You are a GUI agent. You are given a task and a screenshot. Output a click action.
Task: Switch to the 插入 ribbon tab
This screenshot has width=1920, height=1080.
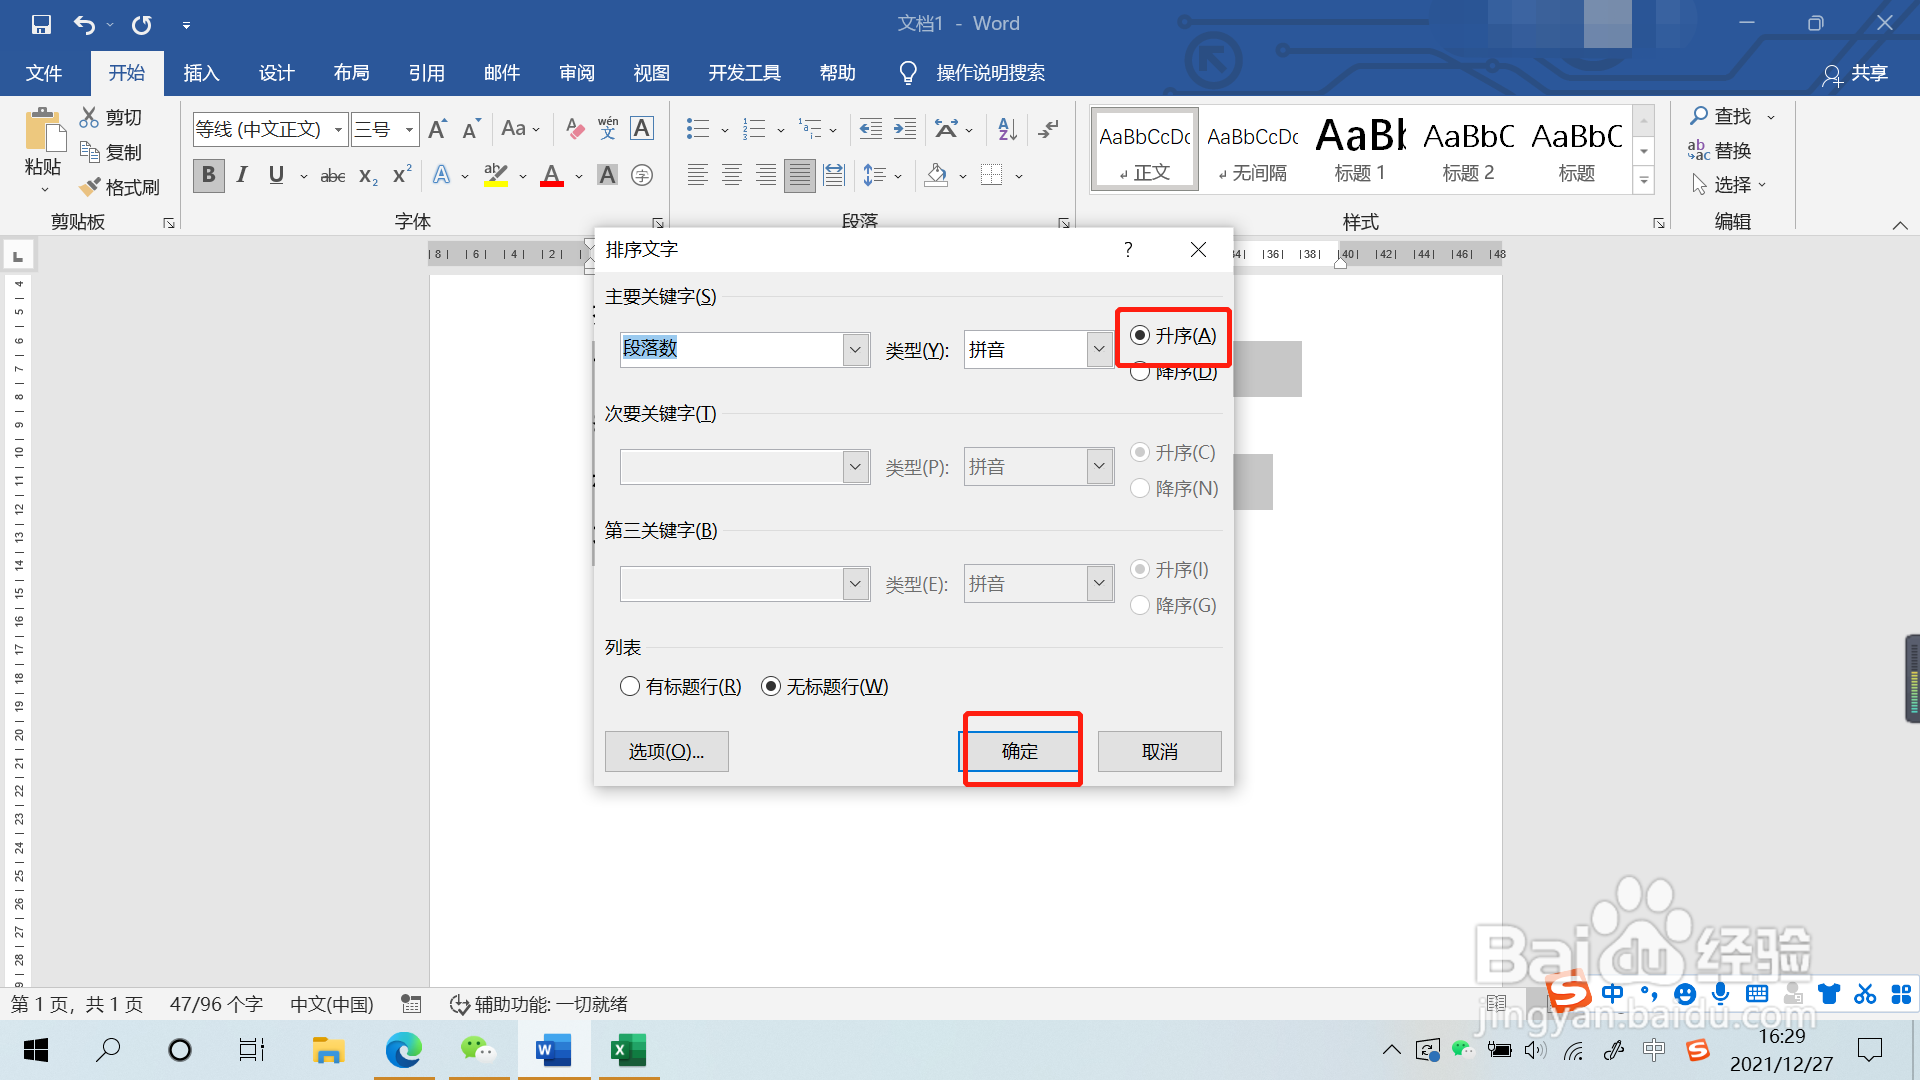point(201,73)
